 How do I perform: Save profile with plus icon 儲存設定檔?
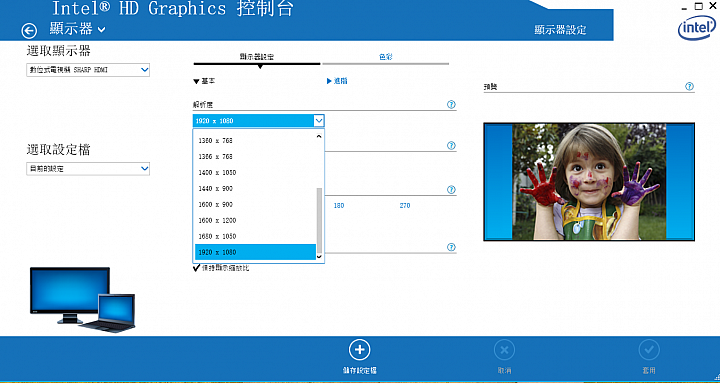pyautogui.click(x=360, y=350)
